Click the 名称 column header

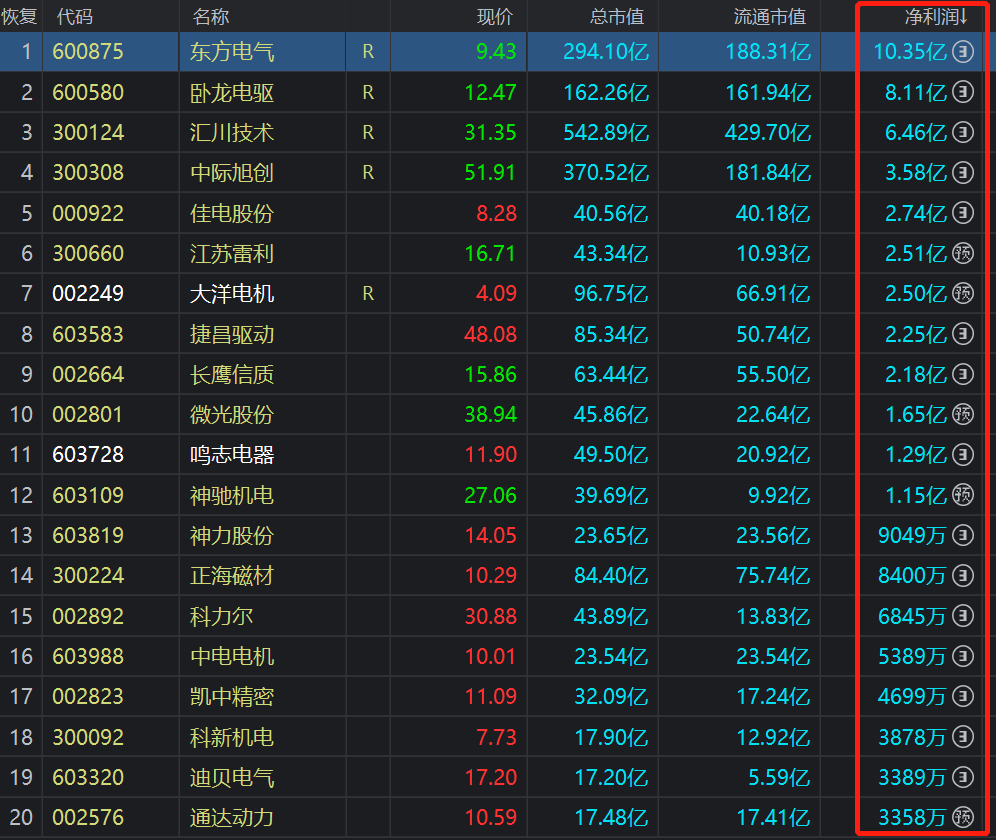pyautogui.click(x=210, y=17)
